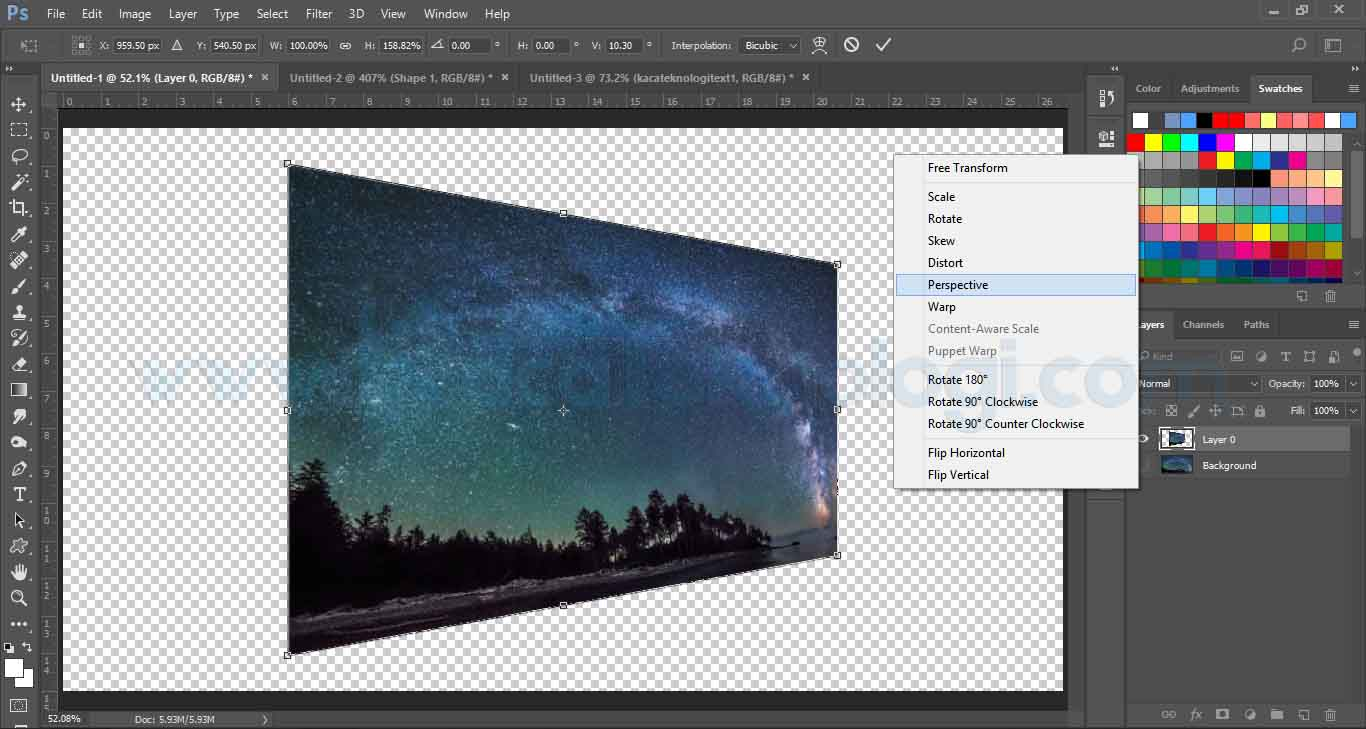Screen dimensions: 1366x729
Task: Click the search icon in options bar
Action: click(1298, 45)
